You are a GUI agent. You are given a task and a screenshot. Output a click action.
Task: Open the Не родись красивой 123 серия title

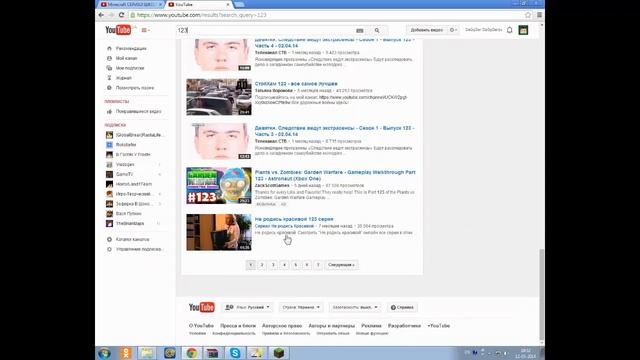point(294,219)
